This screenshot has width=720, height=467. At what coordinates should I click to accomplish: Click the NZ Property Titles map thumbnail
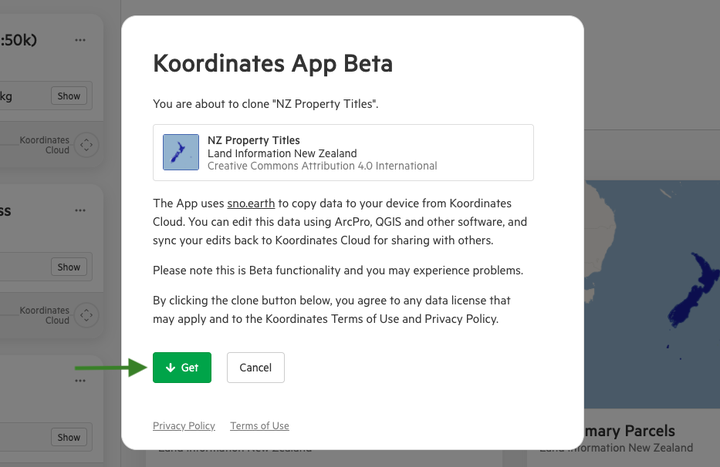[181, 152]
